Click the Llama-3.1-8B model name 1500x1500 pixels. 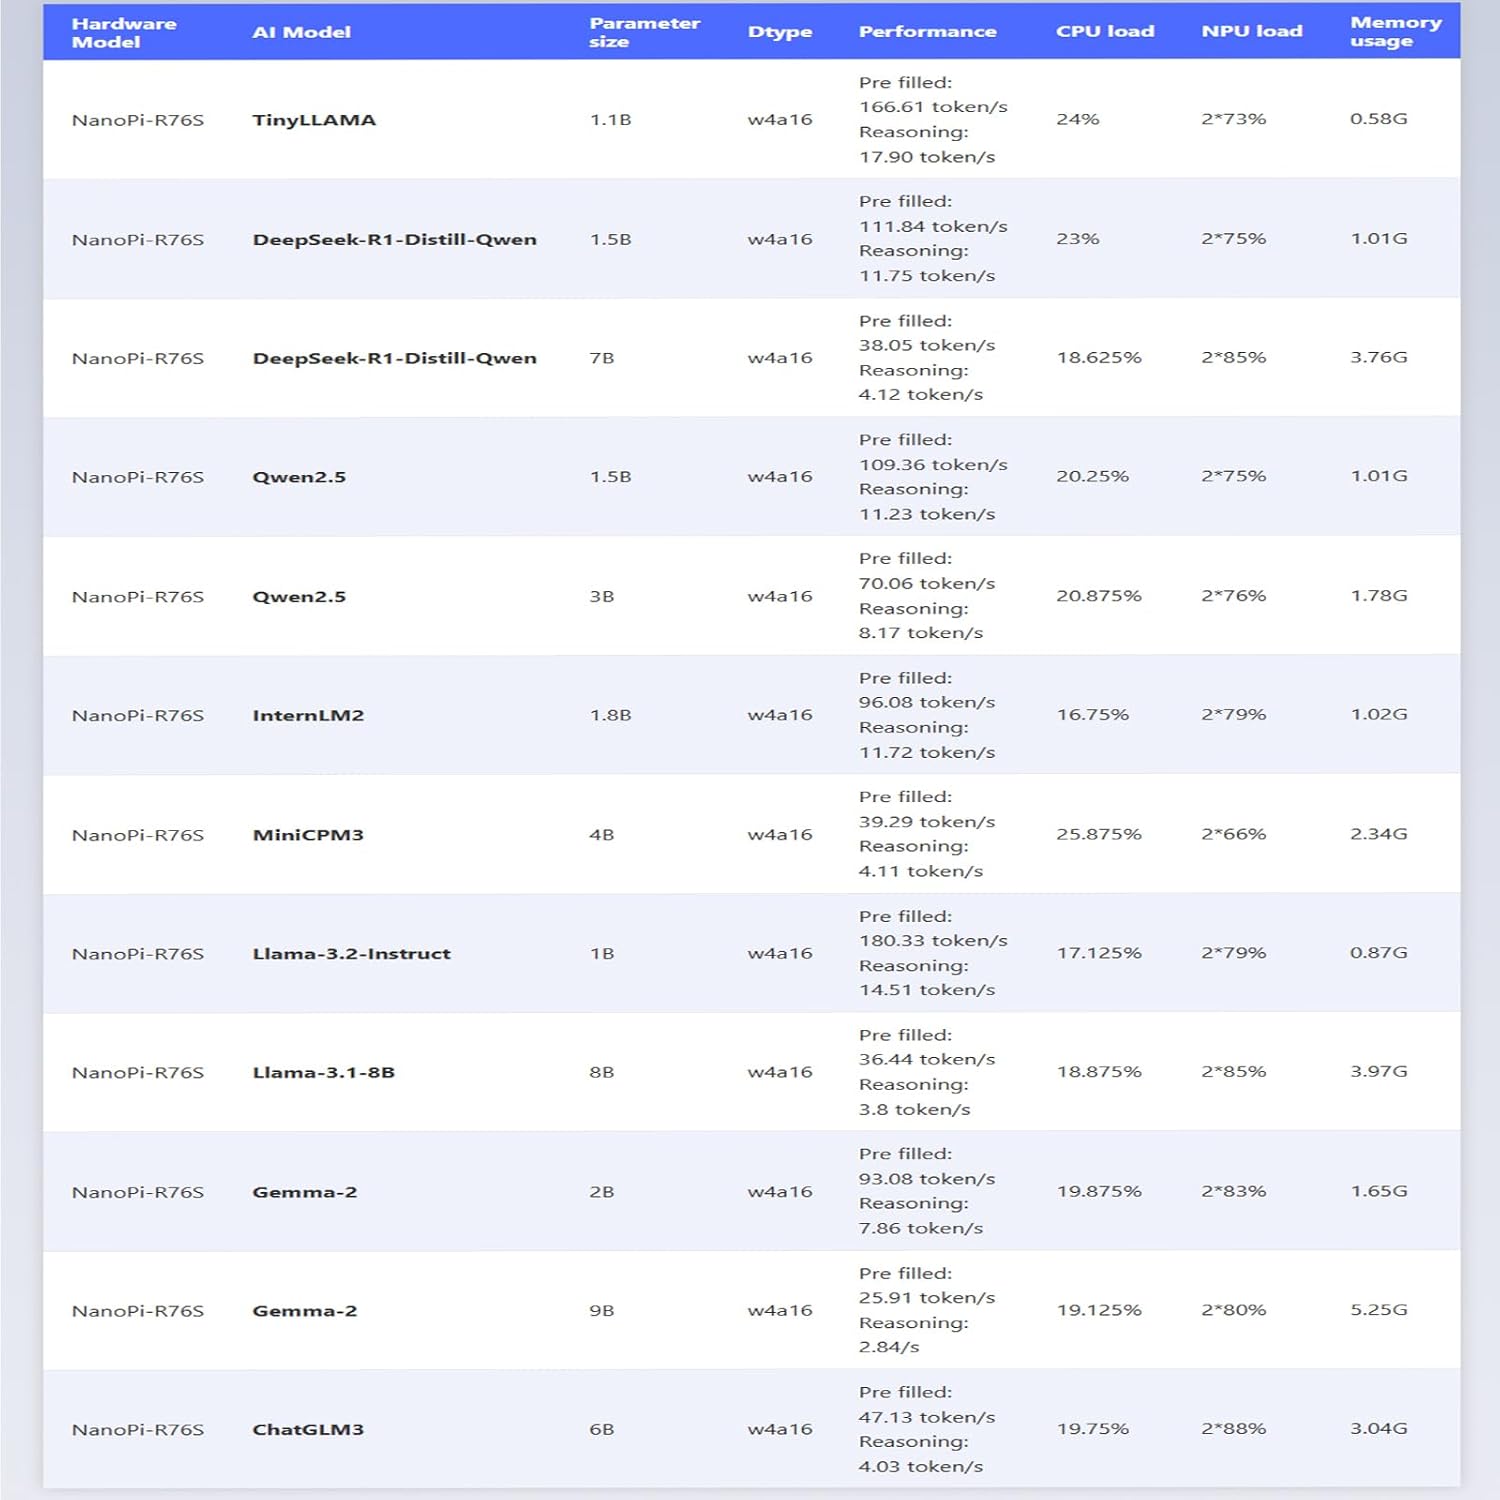point(323,1073)
